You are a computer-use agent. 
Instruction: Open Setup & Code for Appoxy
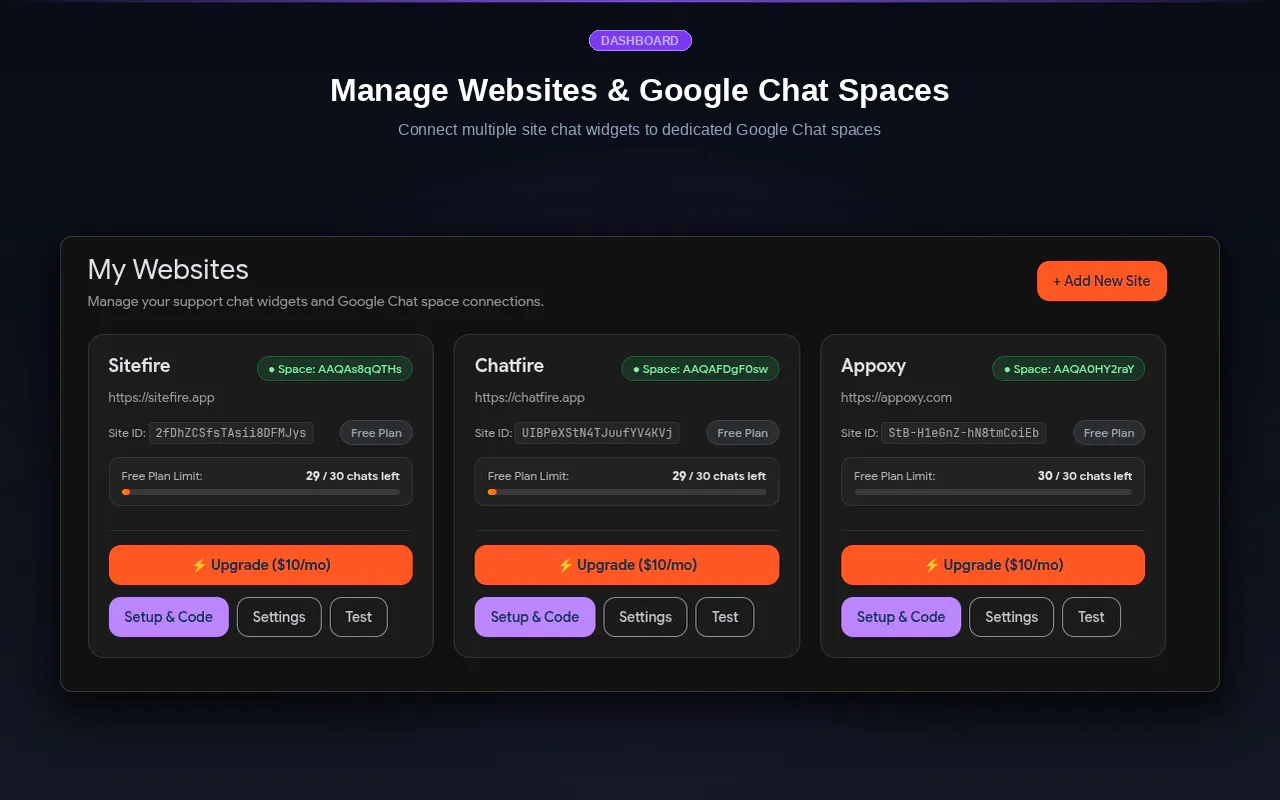[x=901, y=617]
